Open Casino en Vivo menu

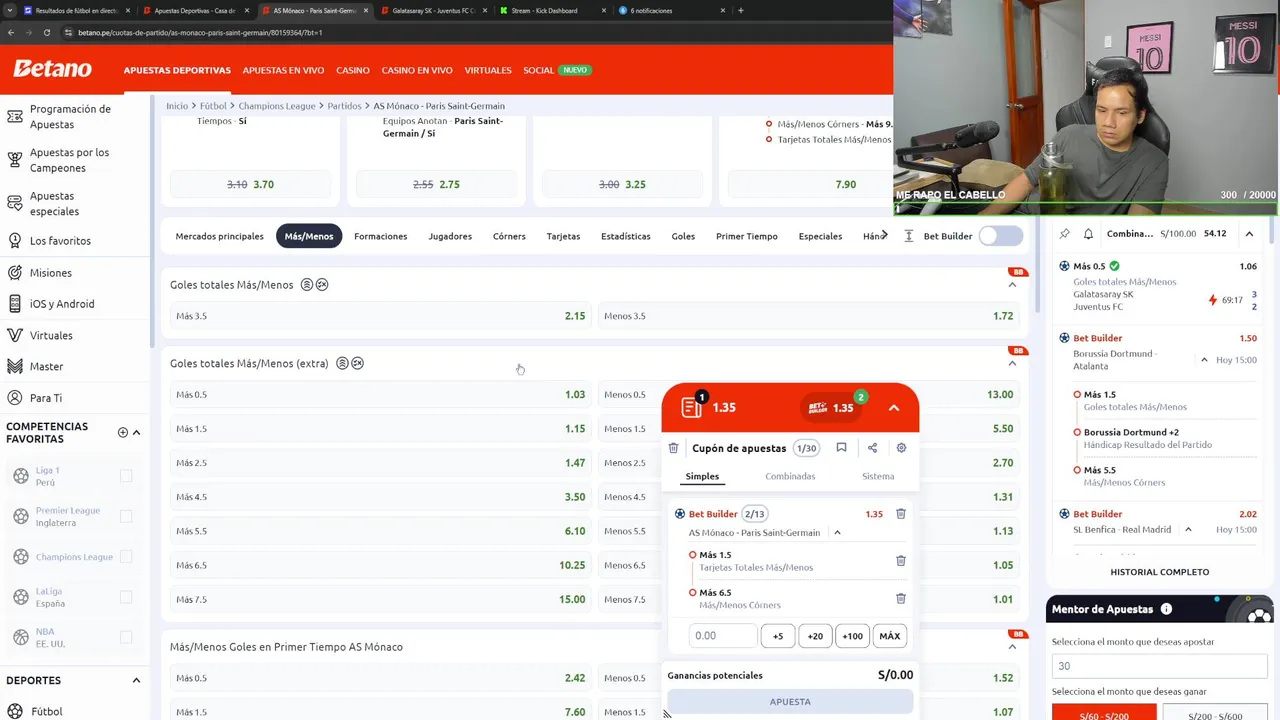click(x=417, y=70)
